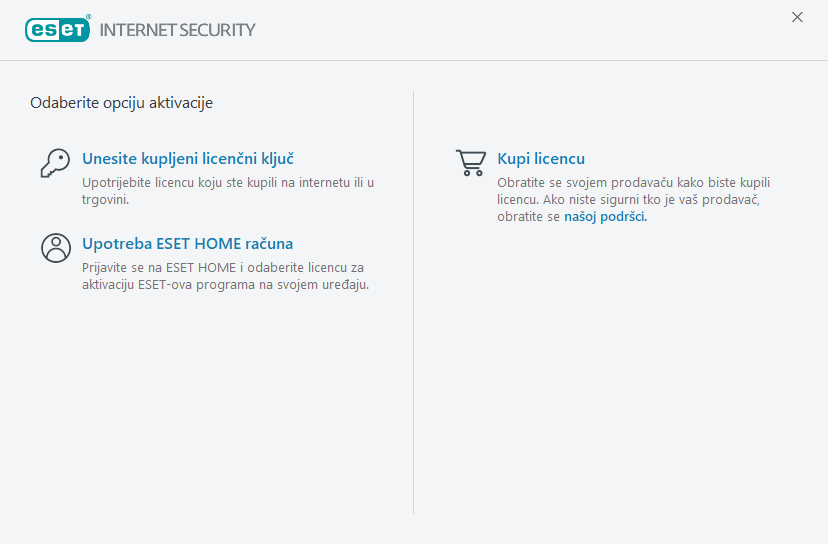
Task: Click the "INTERNET SECURITY" title text
Action: (178, 30)
